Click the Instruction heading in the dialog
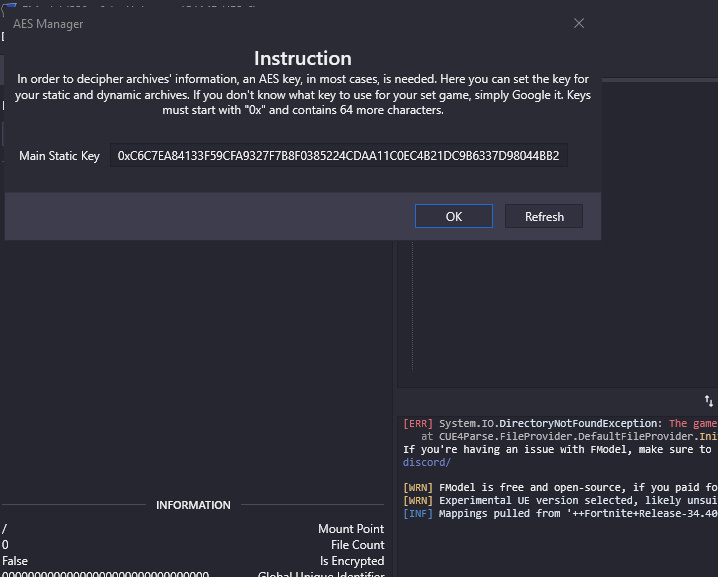718x577 pixels. [x=303, y=59]
